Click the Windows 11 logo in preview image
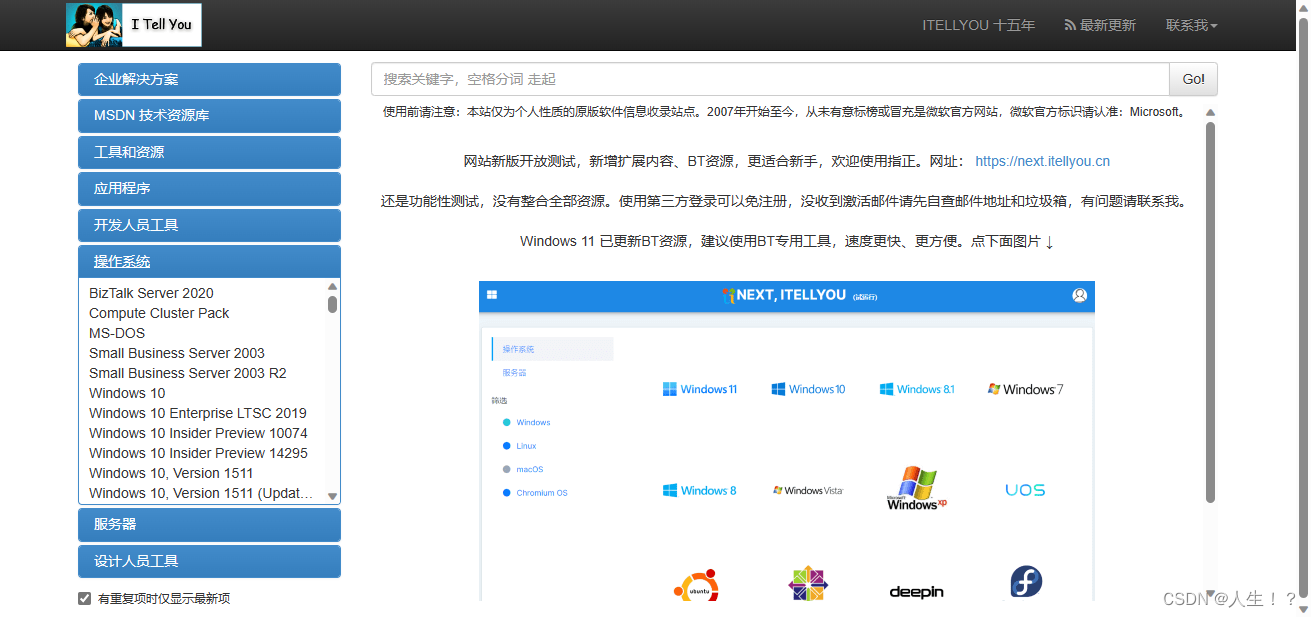The height and width of the screenshot is (617, 1311). click(699, 389)
